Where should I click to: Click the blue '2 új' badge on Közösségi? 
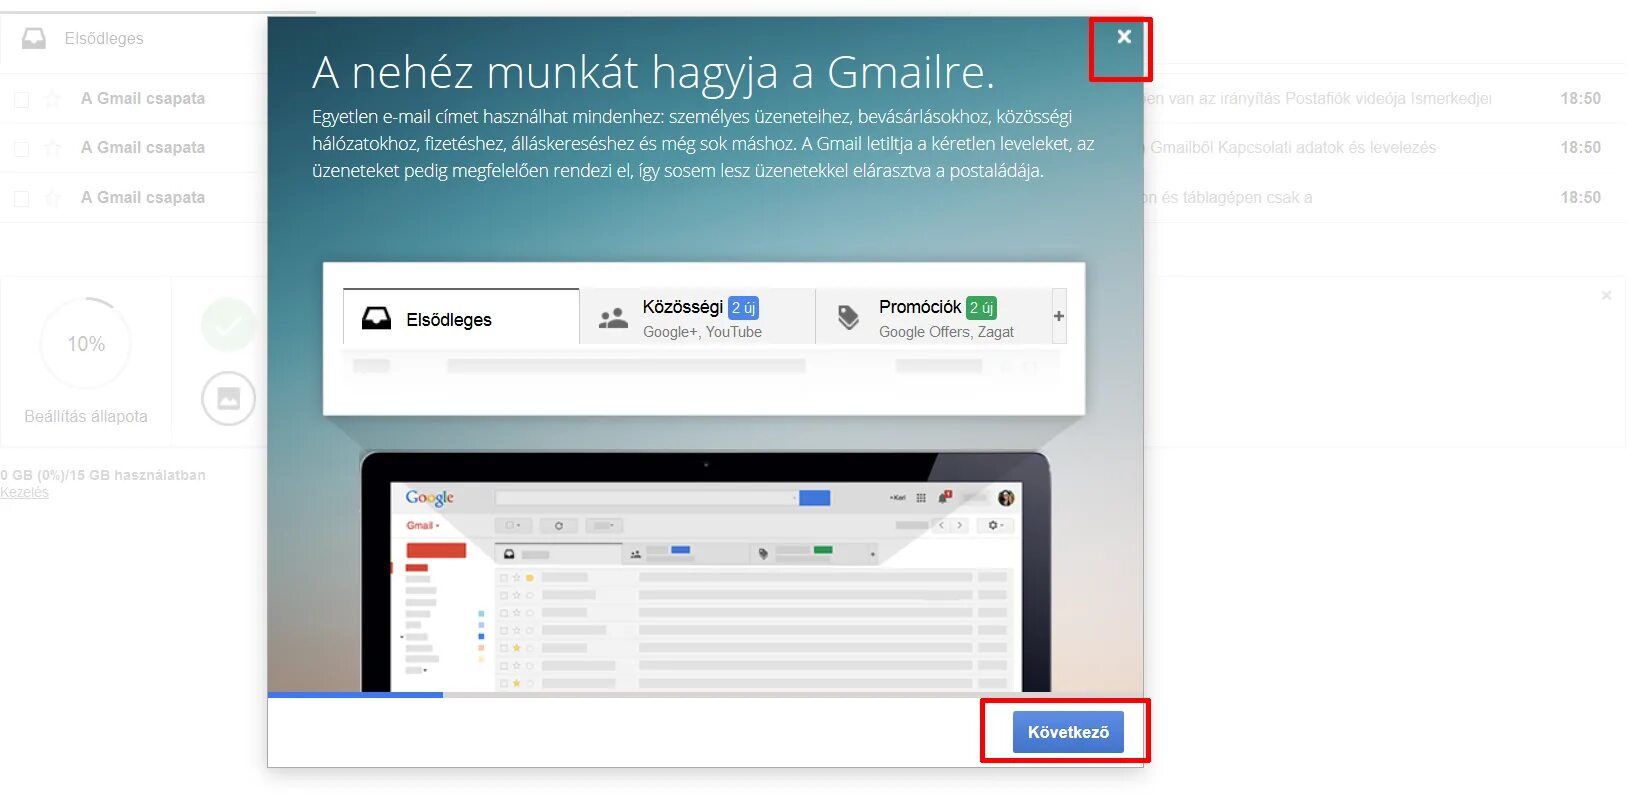coord(743,308)
